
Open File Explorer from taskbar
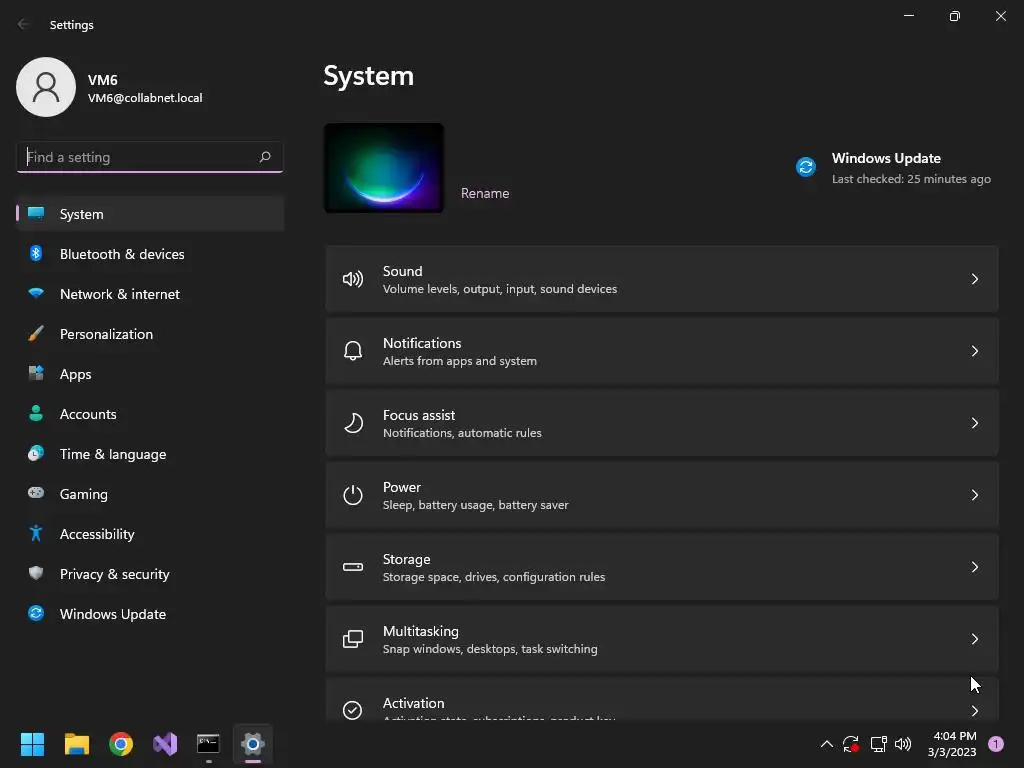pyautogui.click(x=76, y=744)
